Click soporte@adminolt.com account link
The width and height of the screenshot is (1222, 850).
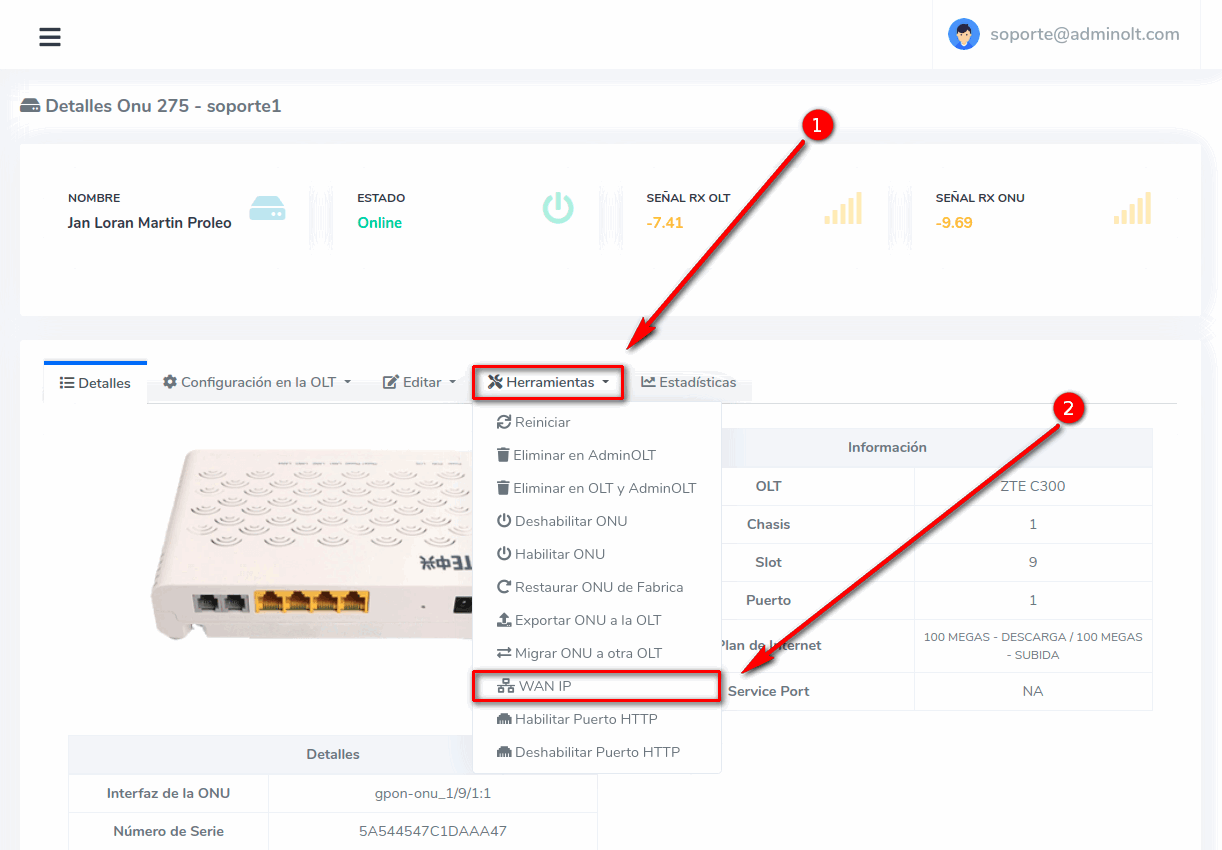(1084, 34)
